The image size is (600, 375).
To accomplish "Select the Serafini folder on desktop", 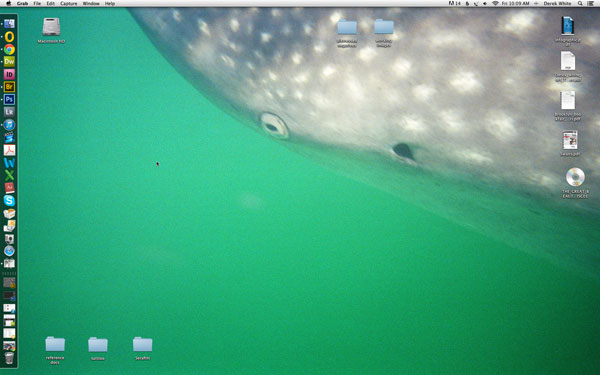I will tap(142, 344).
